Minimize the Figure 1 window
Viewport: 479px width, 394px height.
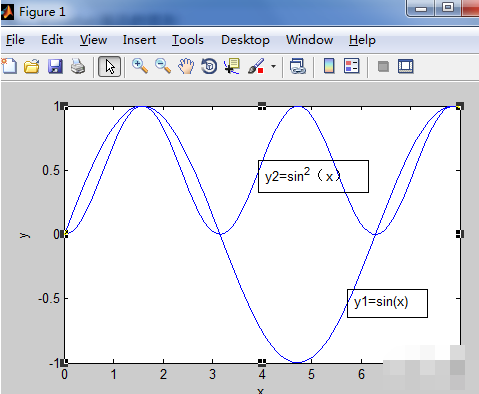point(421,8)
